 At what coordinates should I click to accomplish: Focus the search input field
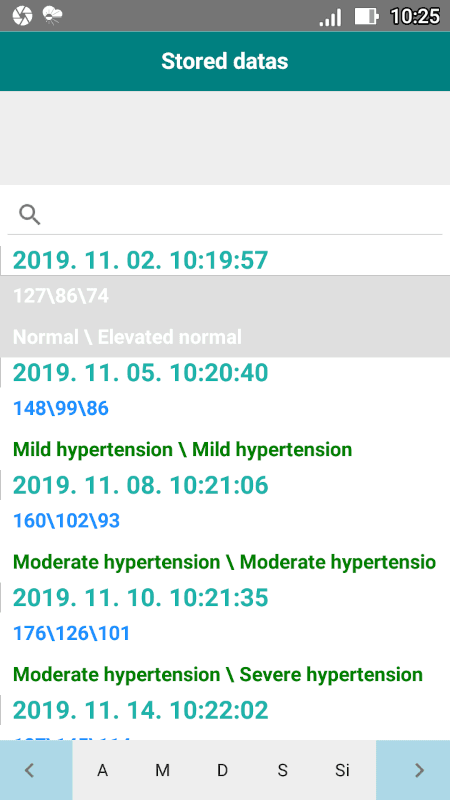pos(225,215)
